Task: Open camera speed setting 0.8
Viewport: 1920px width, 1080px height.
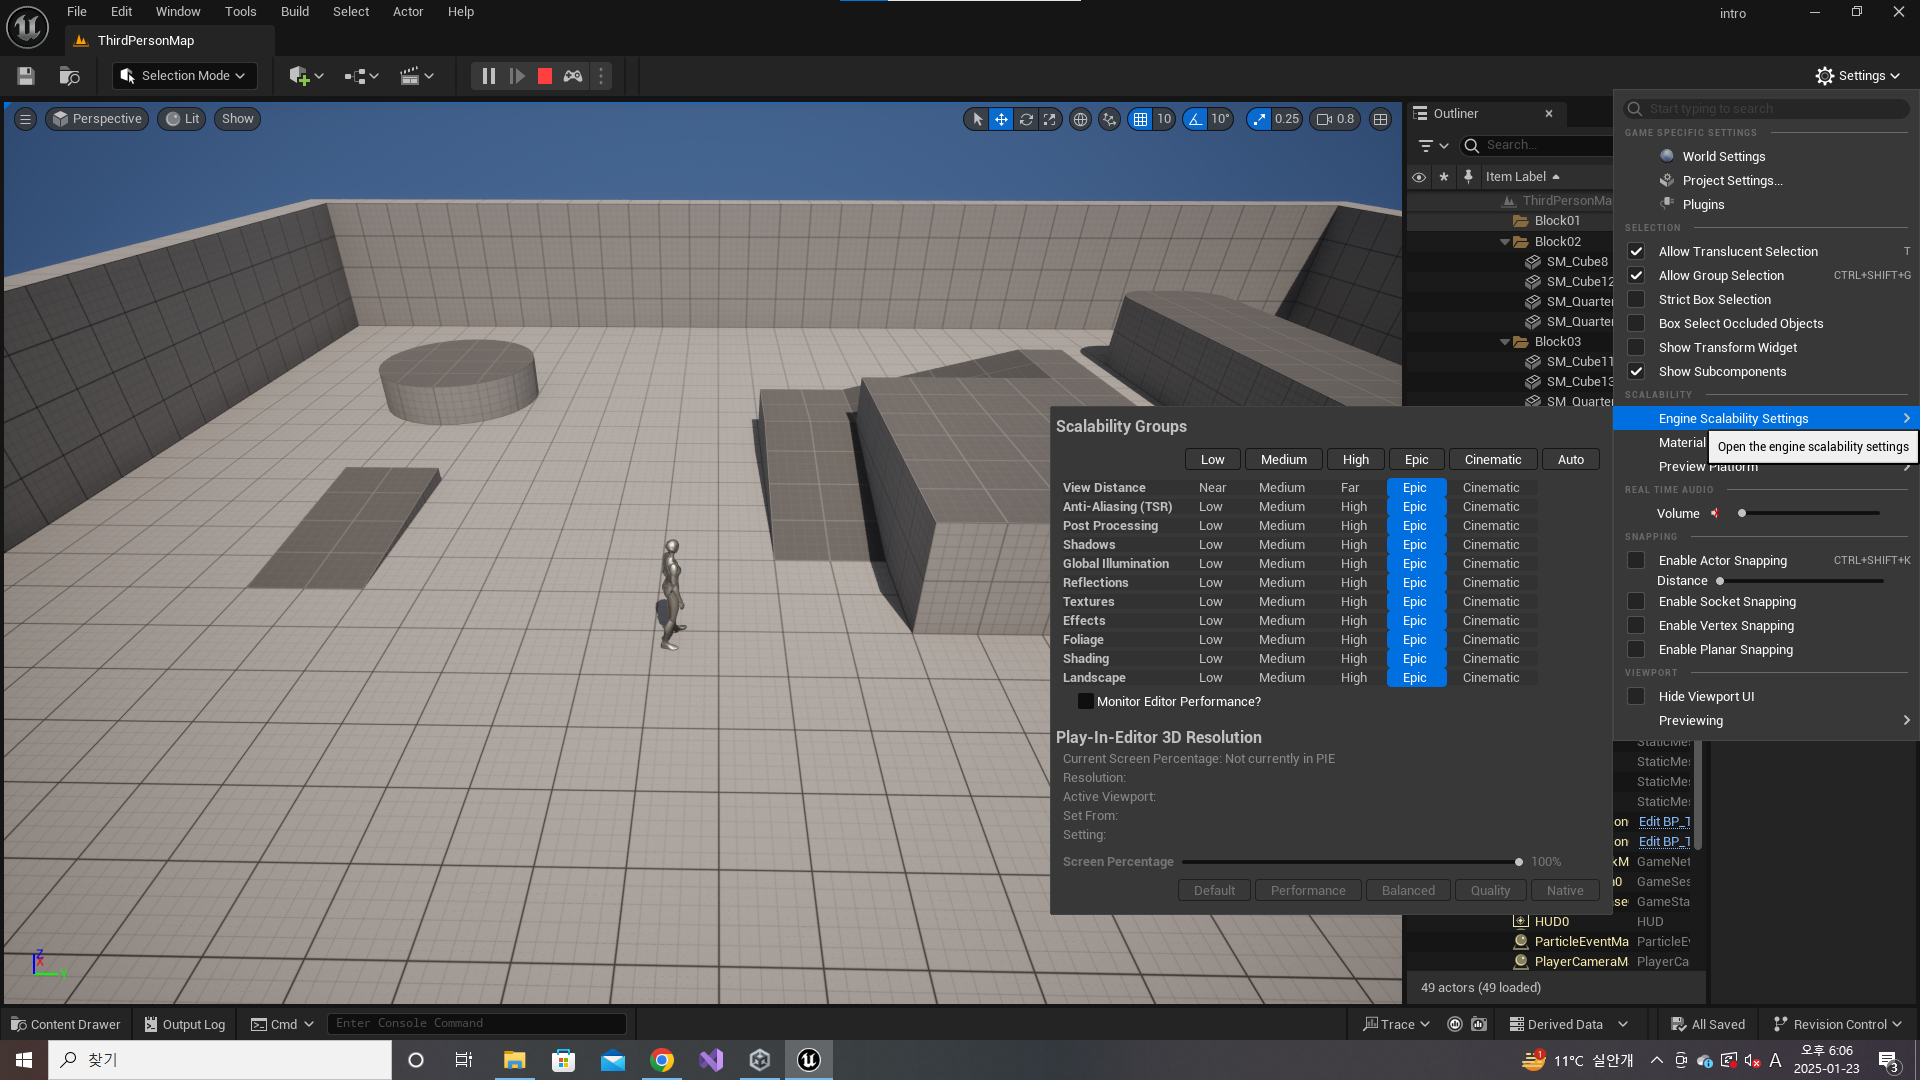Action: pyautogui.click(x=1335, y=119)
